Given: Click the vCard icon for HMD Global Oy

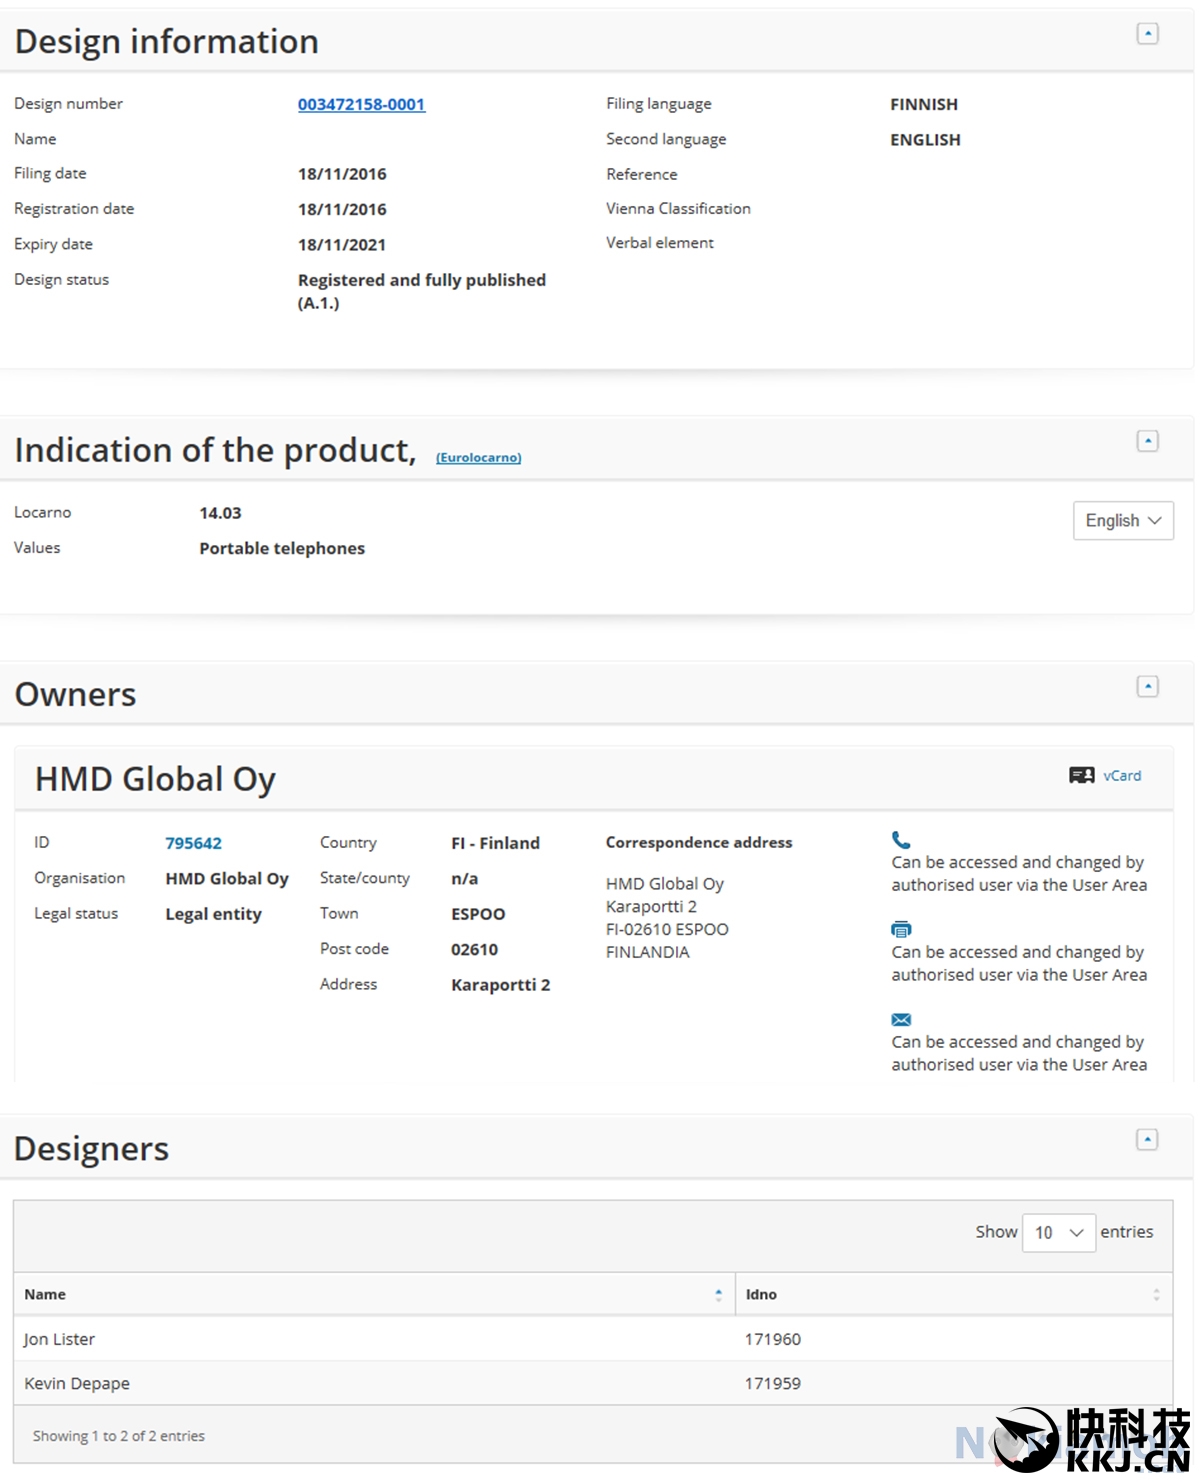Looking at the screenshot, I should pos(1081,776).
